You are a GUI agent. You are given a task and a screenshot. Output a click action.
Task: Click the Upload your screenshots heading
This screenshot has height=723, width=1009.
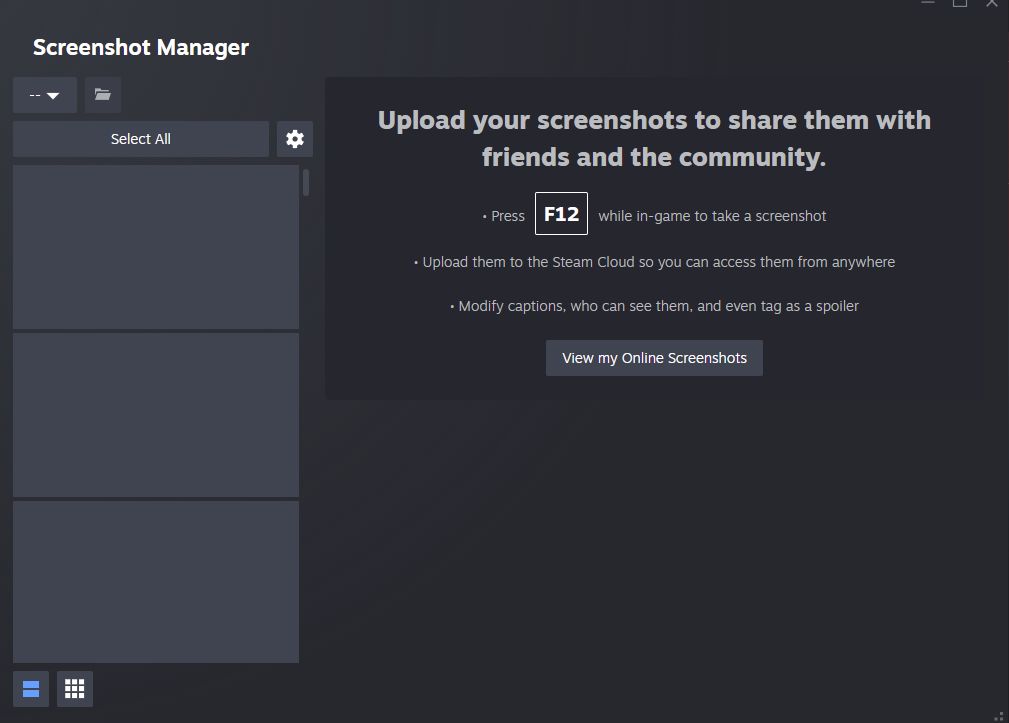pos(654,138)
